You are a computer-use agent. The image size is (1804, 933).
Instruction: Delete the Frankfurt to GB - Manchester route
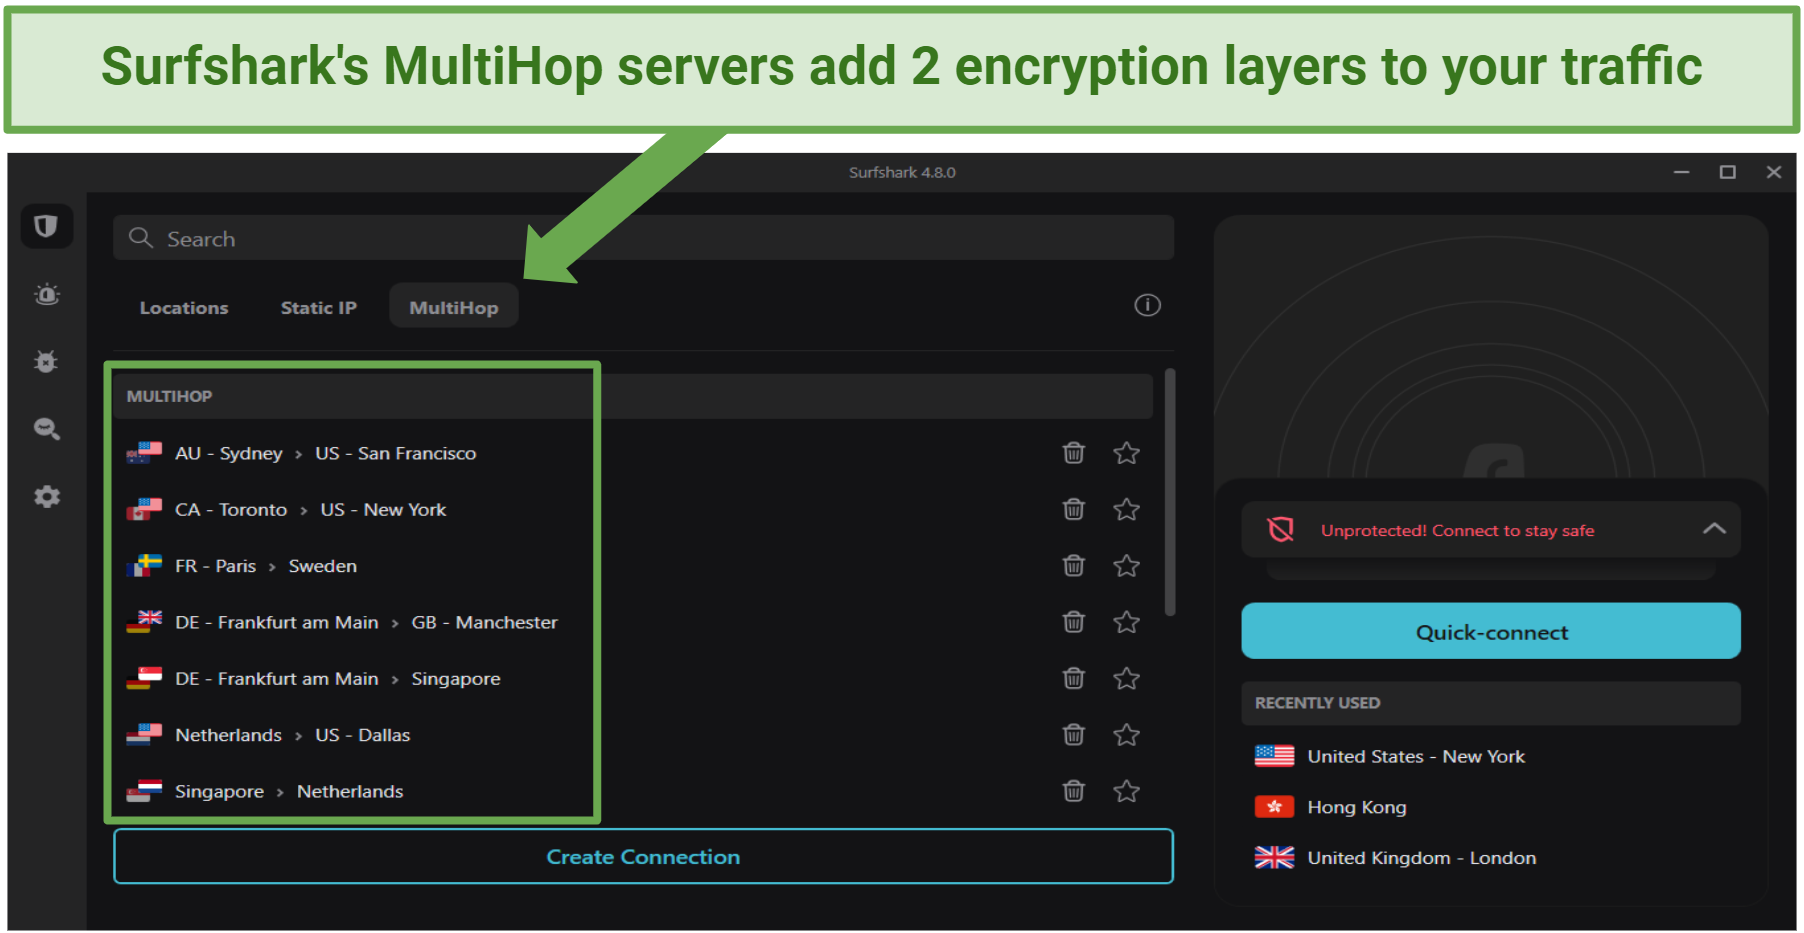(1074, 622)
